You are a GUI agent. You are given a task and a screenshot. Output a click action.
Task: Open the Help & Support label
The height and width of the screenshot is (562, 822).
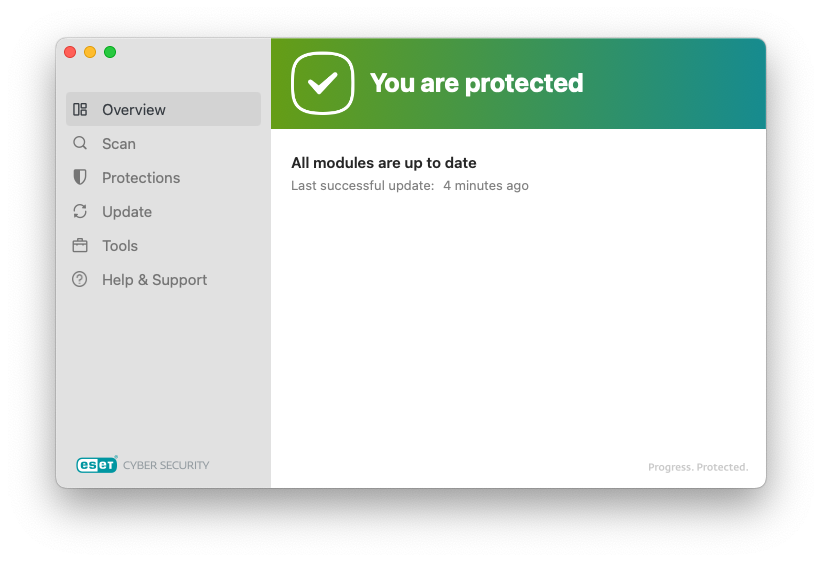155,280
